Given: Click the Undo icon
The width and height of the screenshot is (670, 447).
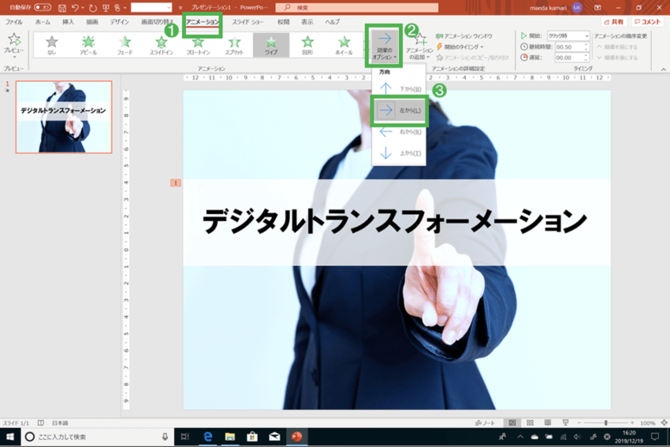Looking at the screenshot, I should coord(75,8).
